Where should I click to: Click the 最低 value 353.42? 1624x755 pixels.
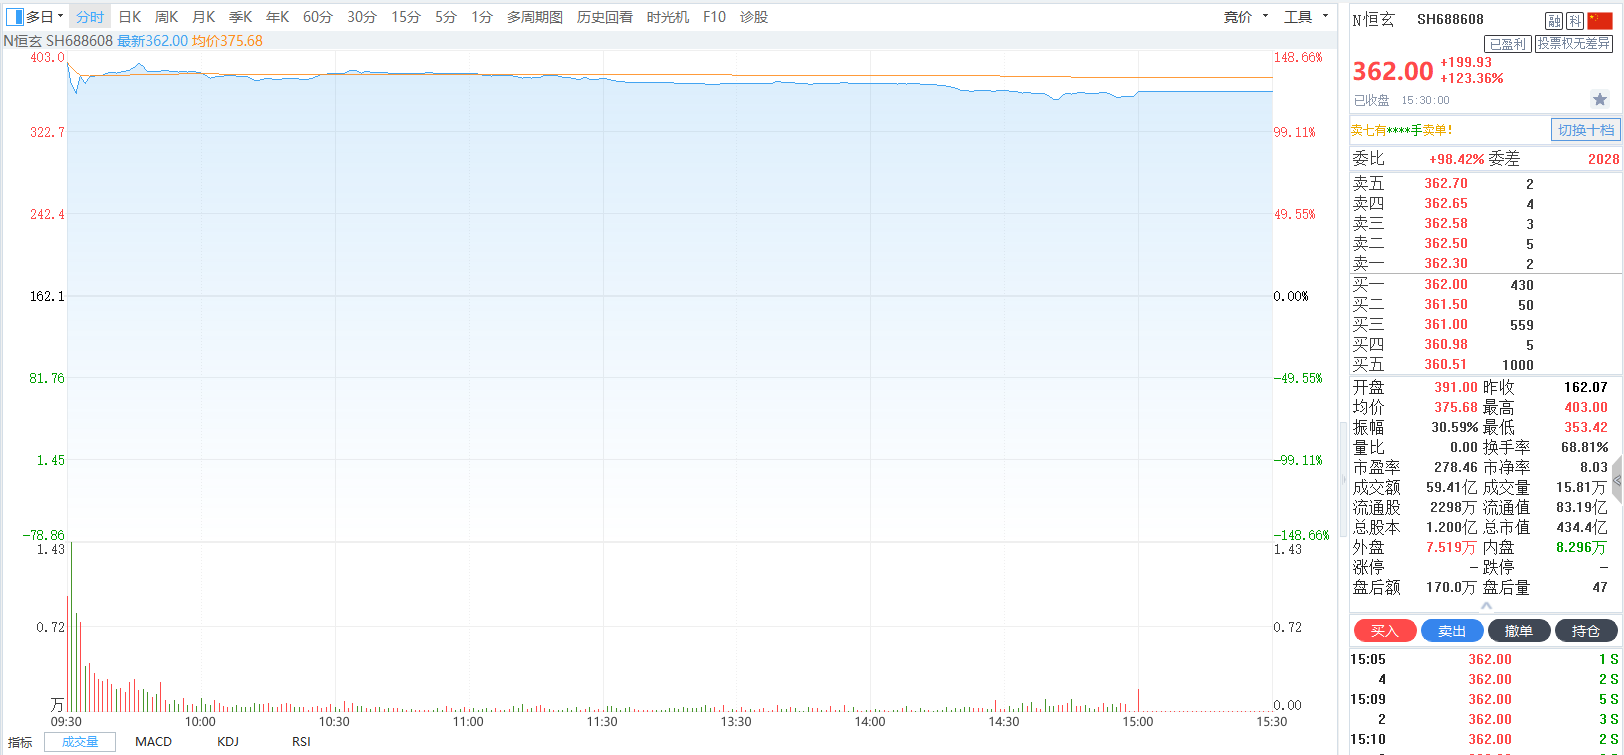(1586, 427)
